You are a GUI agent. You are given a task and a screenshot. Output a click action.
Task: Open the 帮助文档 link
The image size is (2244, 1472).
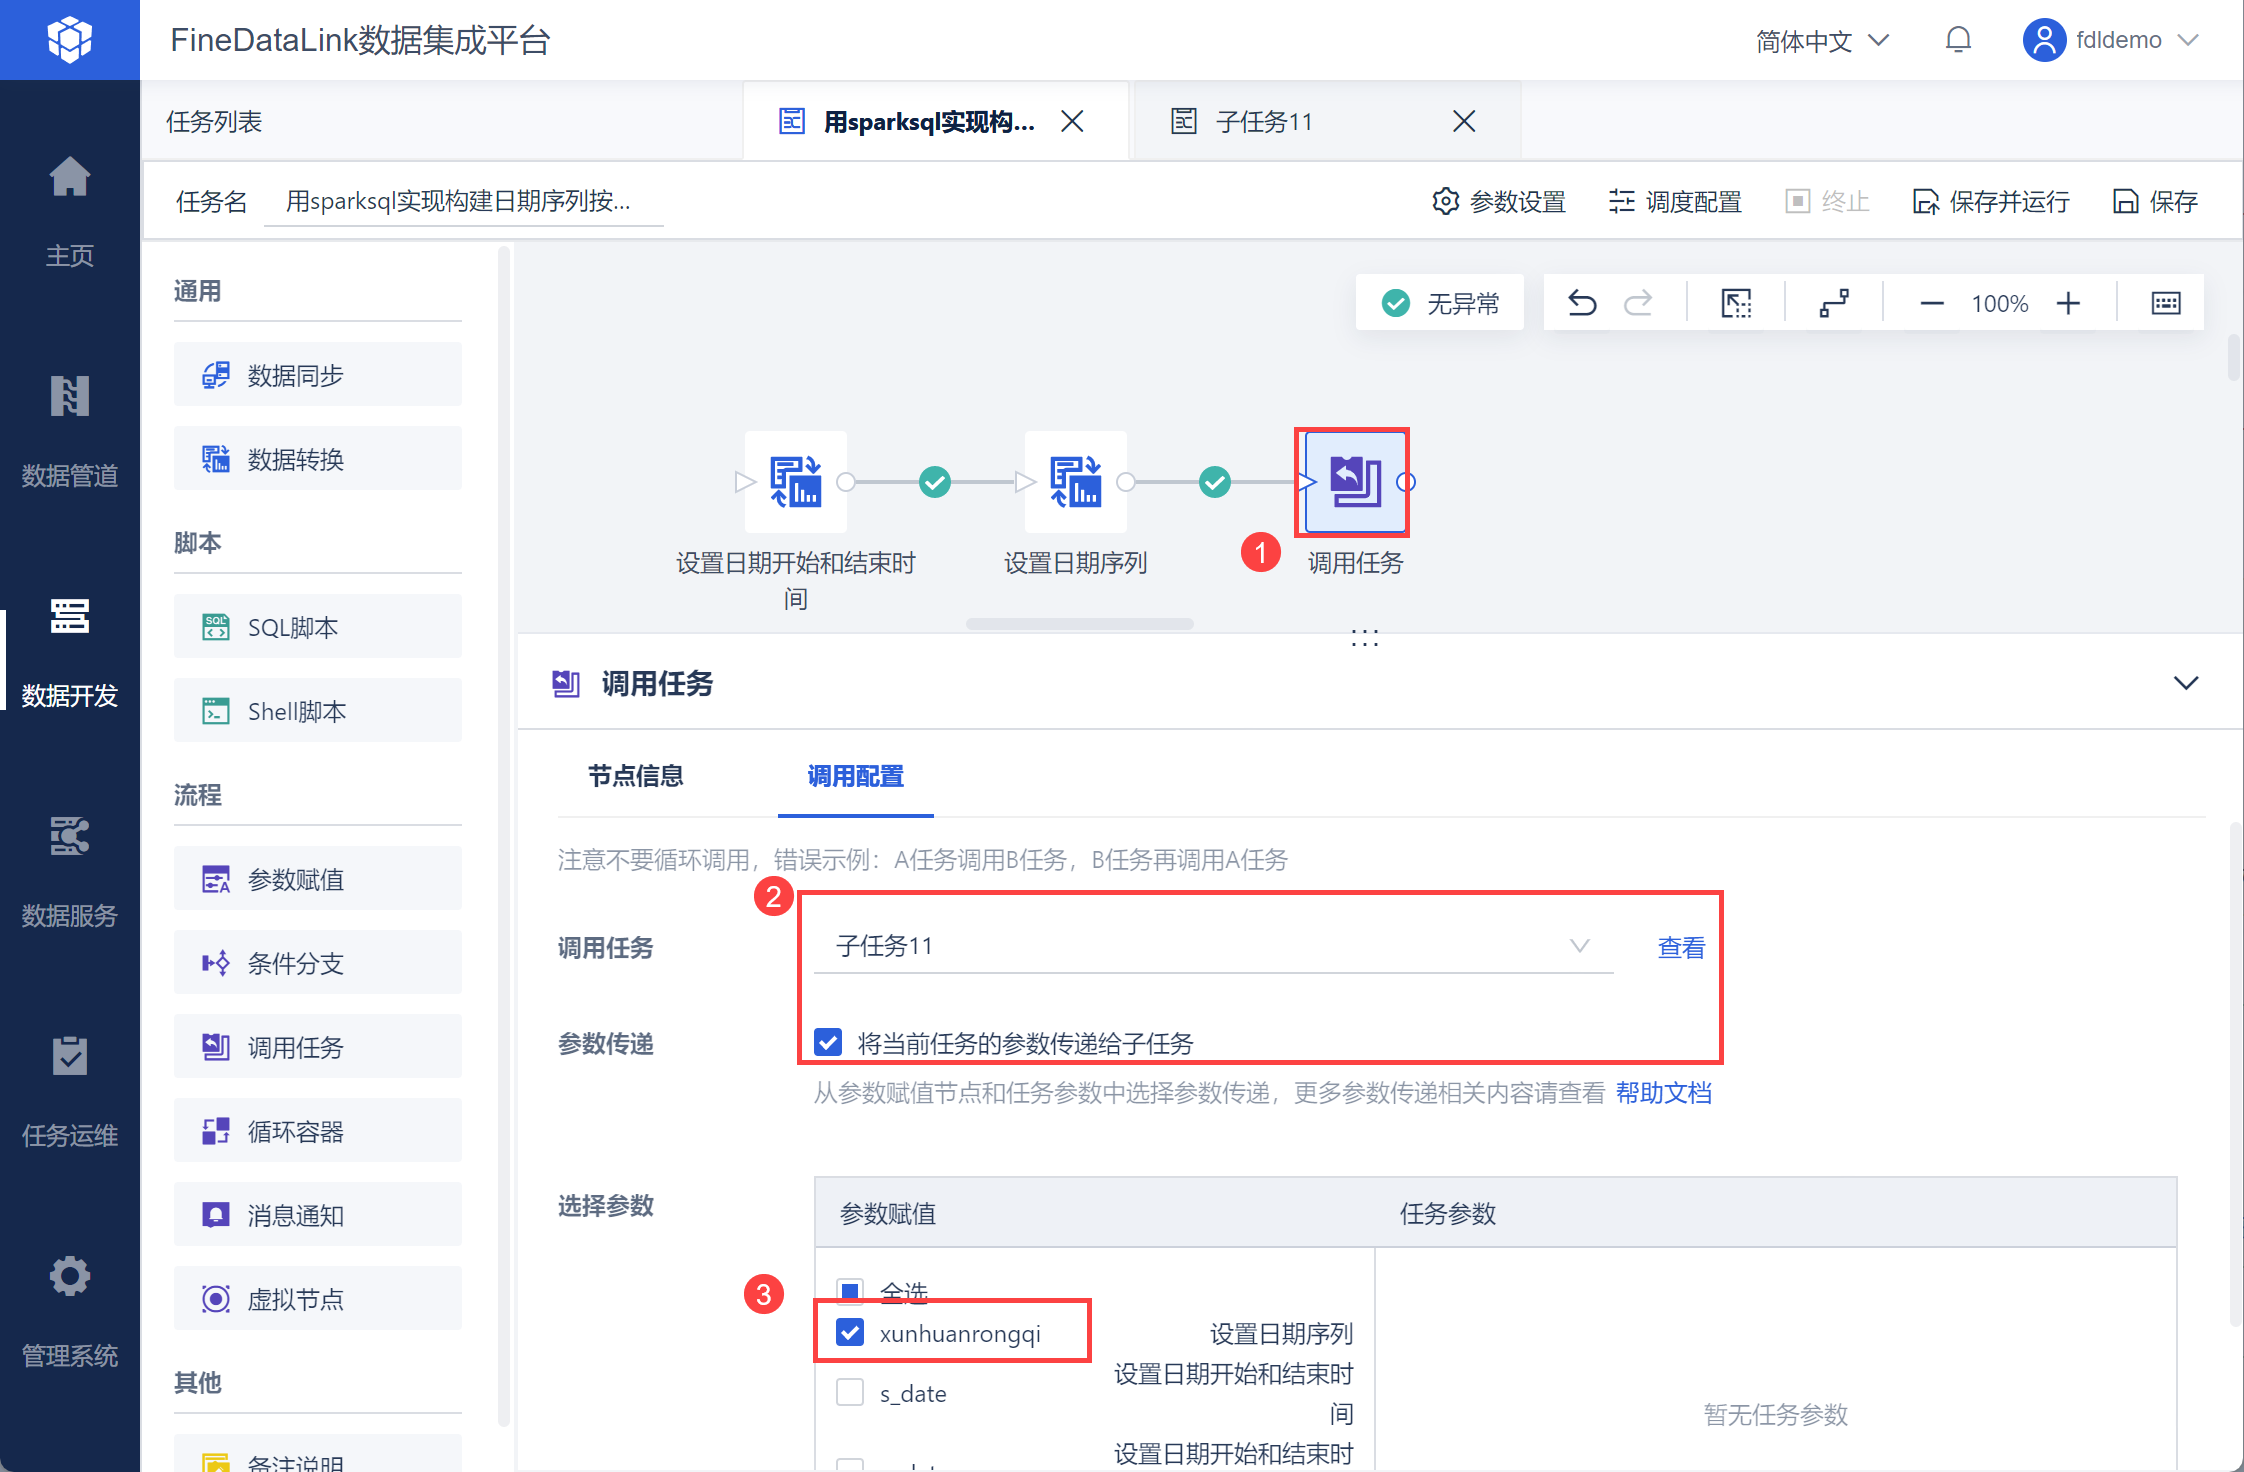pyautogui.click(x=1663, y=1093)
